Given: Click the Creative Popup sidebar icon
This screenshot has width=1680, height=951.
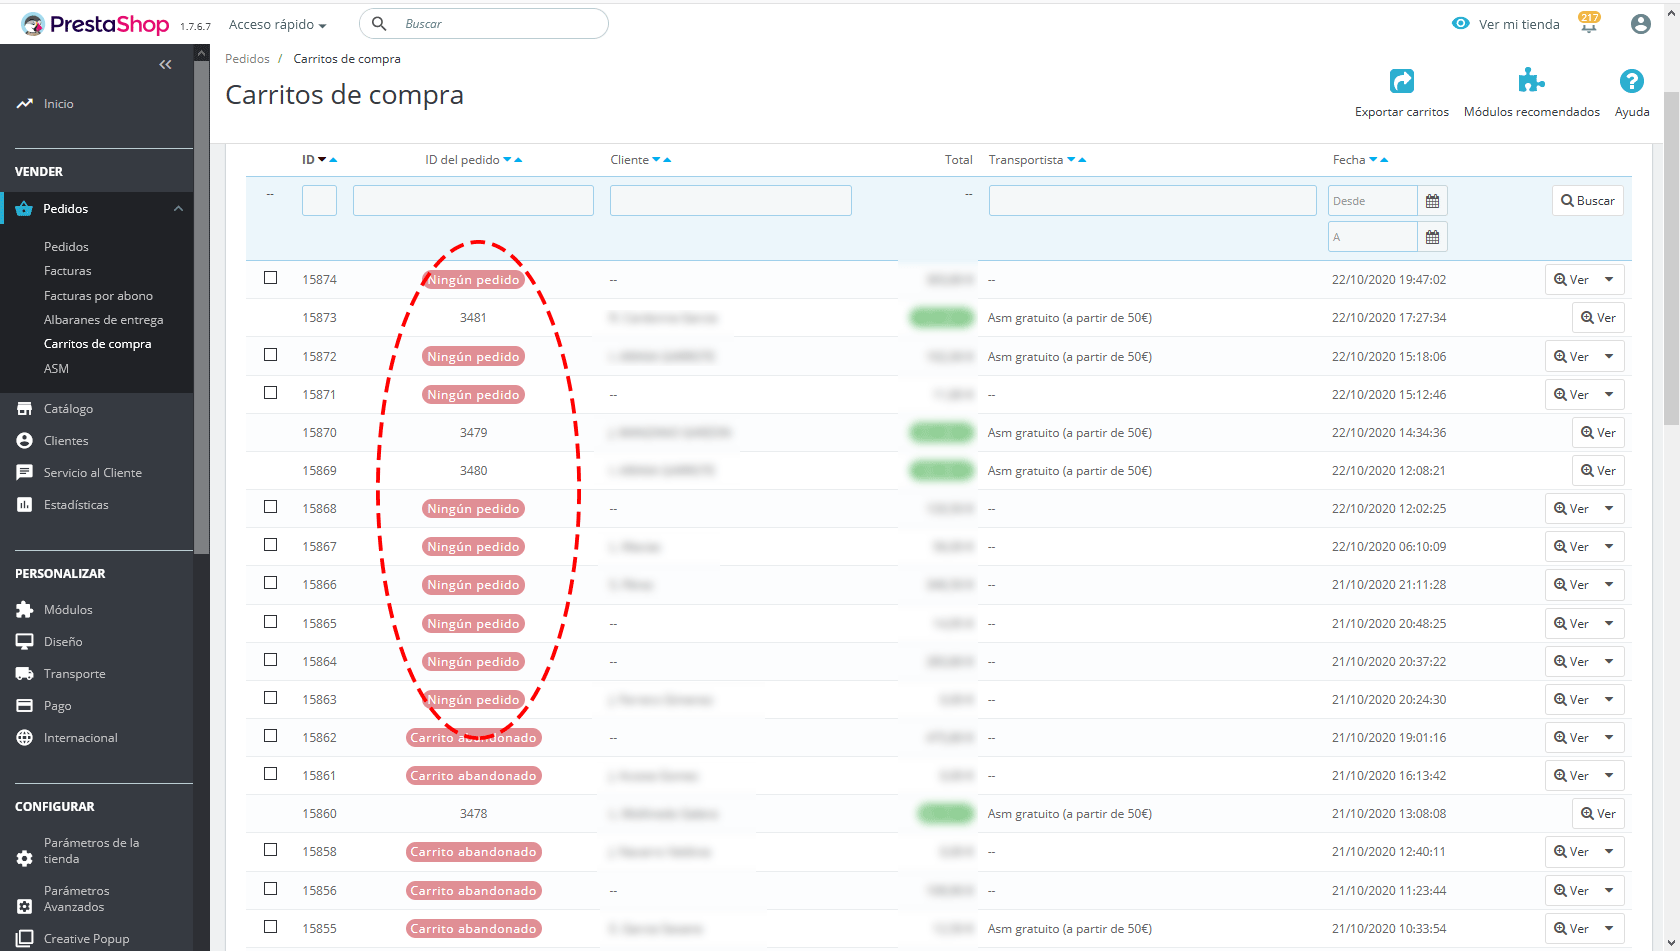Looking at the screenshot, I should pos(25,938).
